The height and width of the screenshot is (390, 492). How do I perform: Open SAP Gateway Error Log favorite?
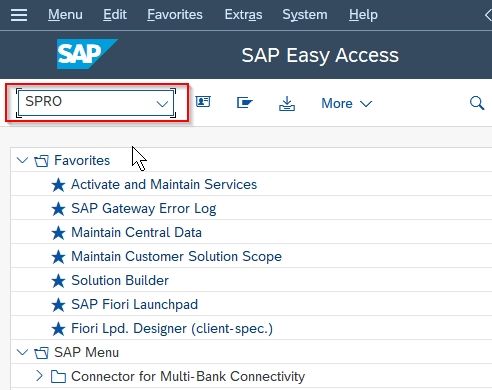click(144, 209)
